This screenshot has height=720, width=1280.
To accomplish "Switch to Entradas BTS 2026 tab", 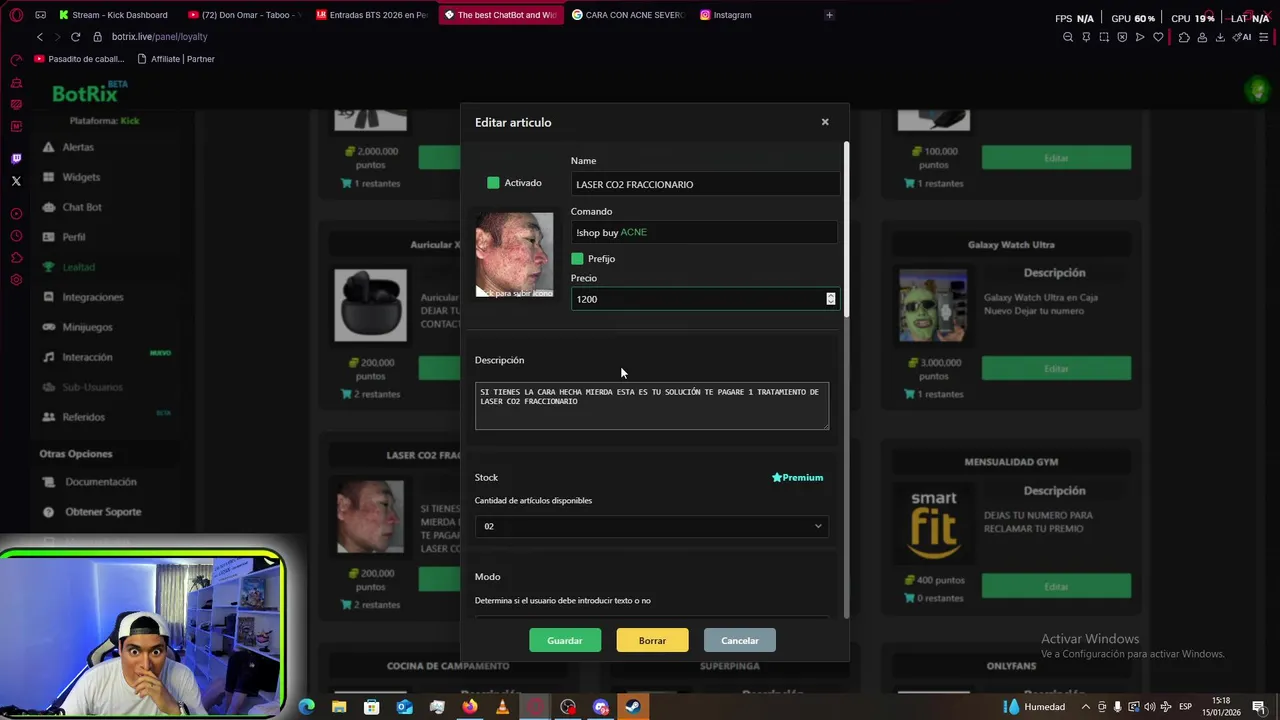I will click(372, 15).
